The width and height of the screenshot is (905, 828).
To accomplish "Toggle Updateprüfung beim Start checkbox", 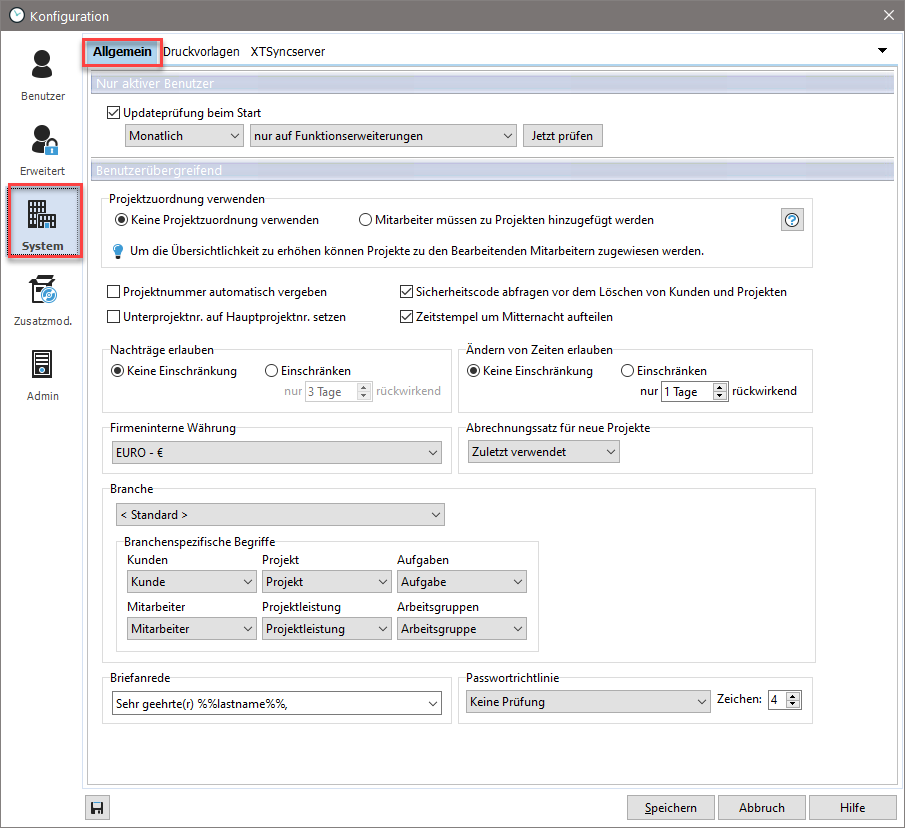I will 113,113.
